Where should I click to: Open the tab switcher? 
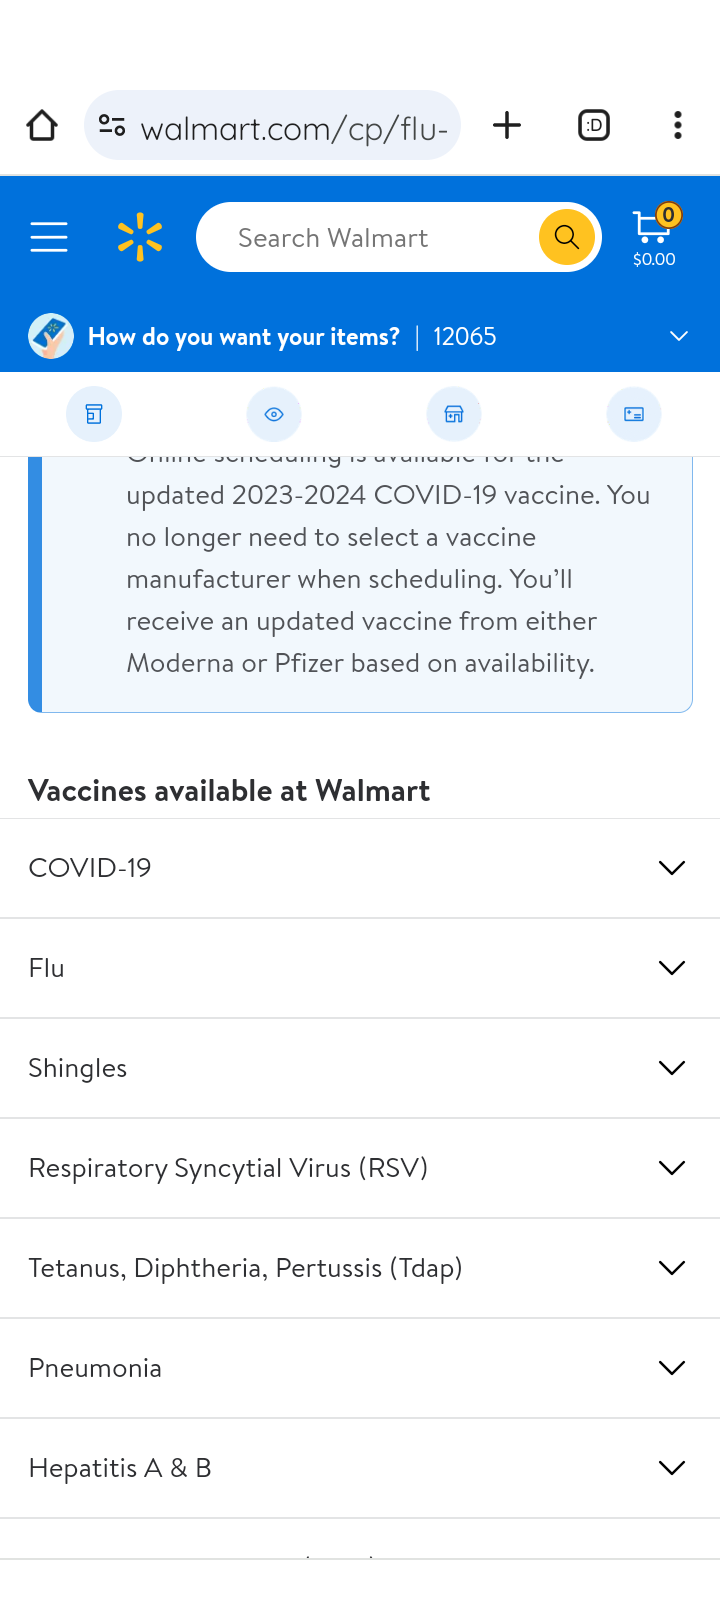pyautogui.click(x=594, y=126)
